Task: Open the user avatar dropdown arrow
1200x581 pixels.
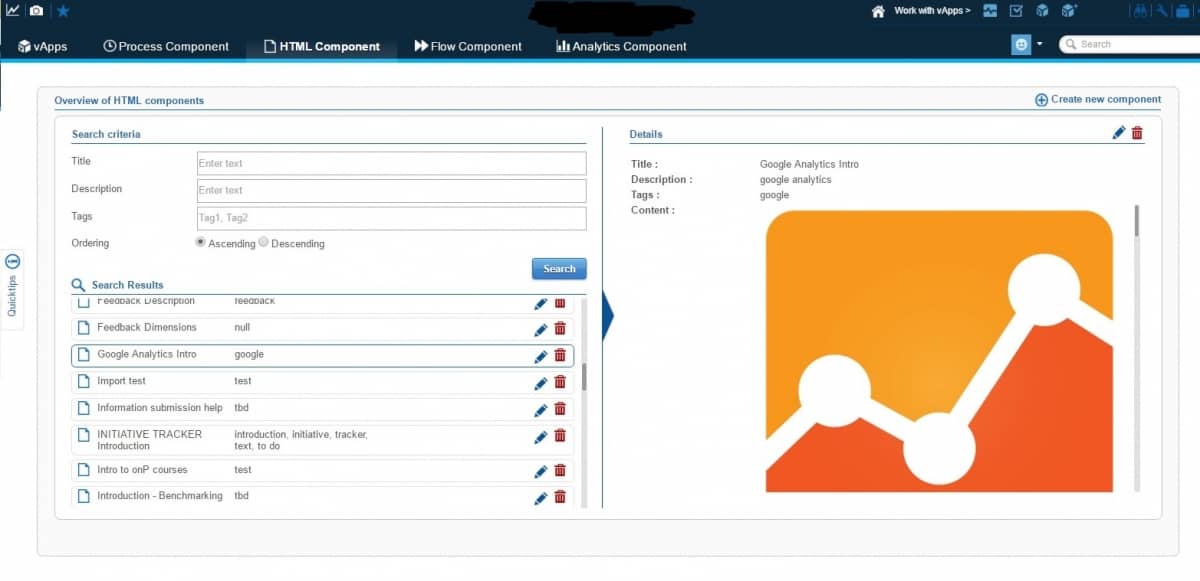Action: pos(1040,44)
